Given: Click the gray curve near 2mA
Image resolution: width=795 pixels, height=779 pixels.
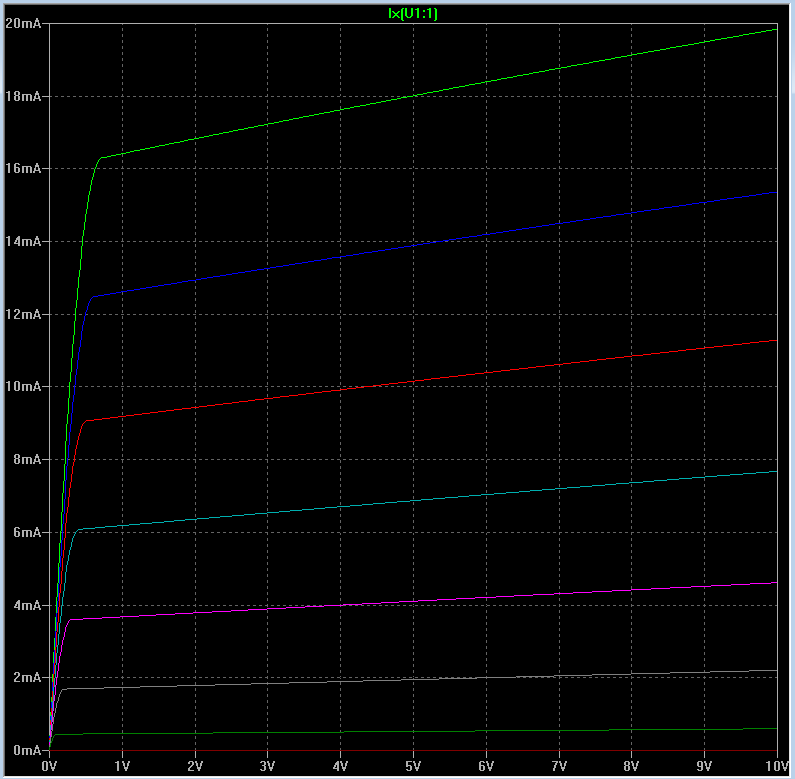Looking at the screenshot, I should (413, 679).
